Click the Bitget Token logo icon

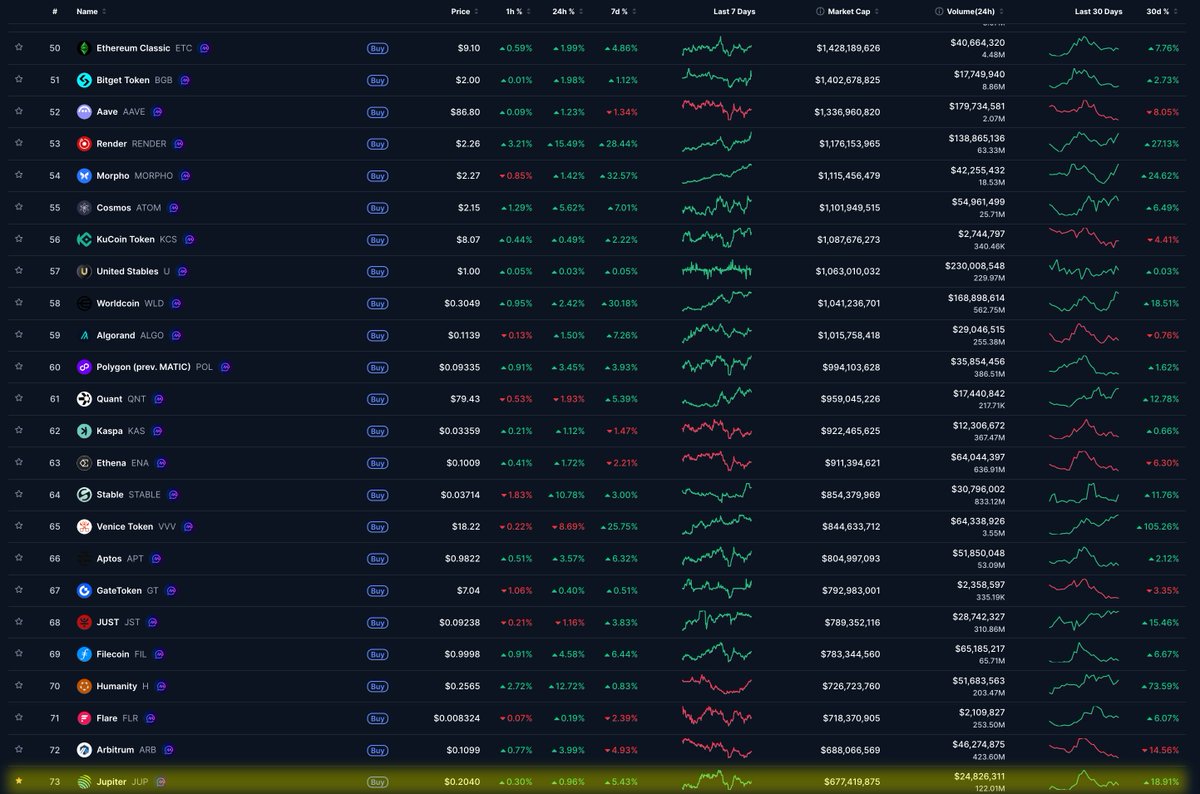pyautogui.click(x=84, y=80)
